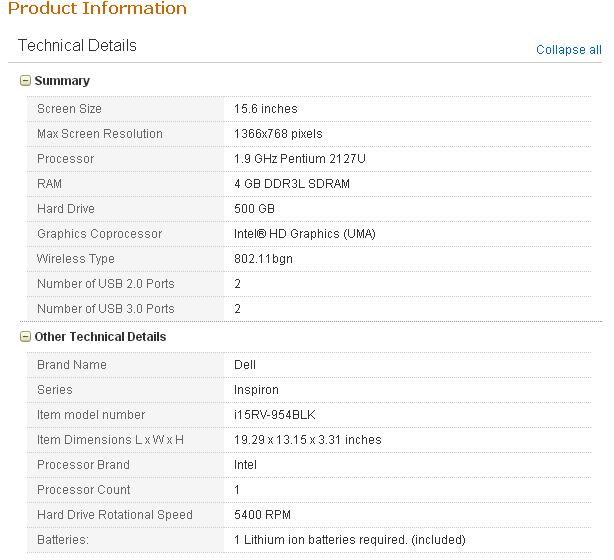Select the Summary section heading

62,81
